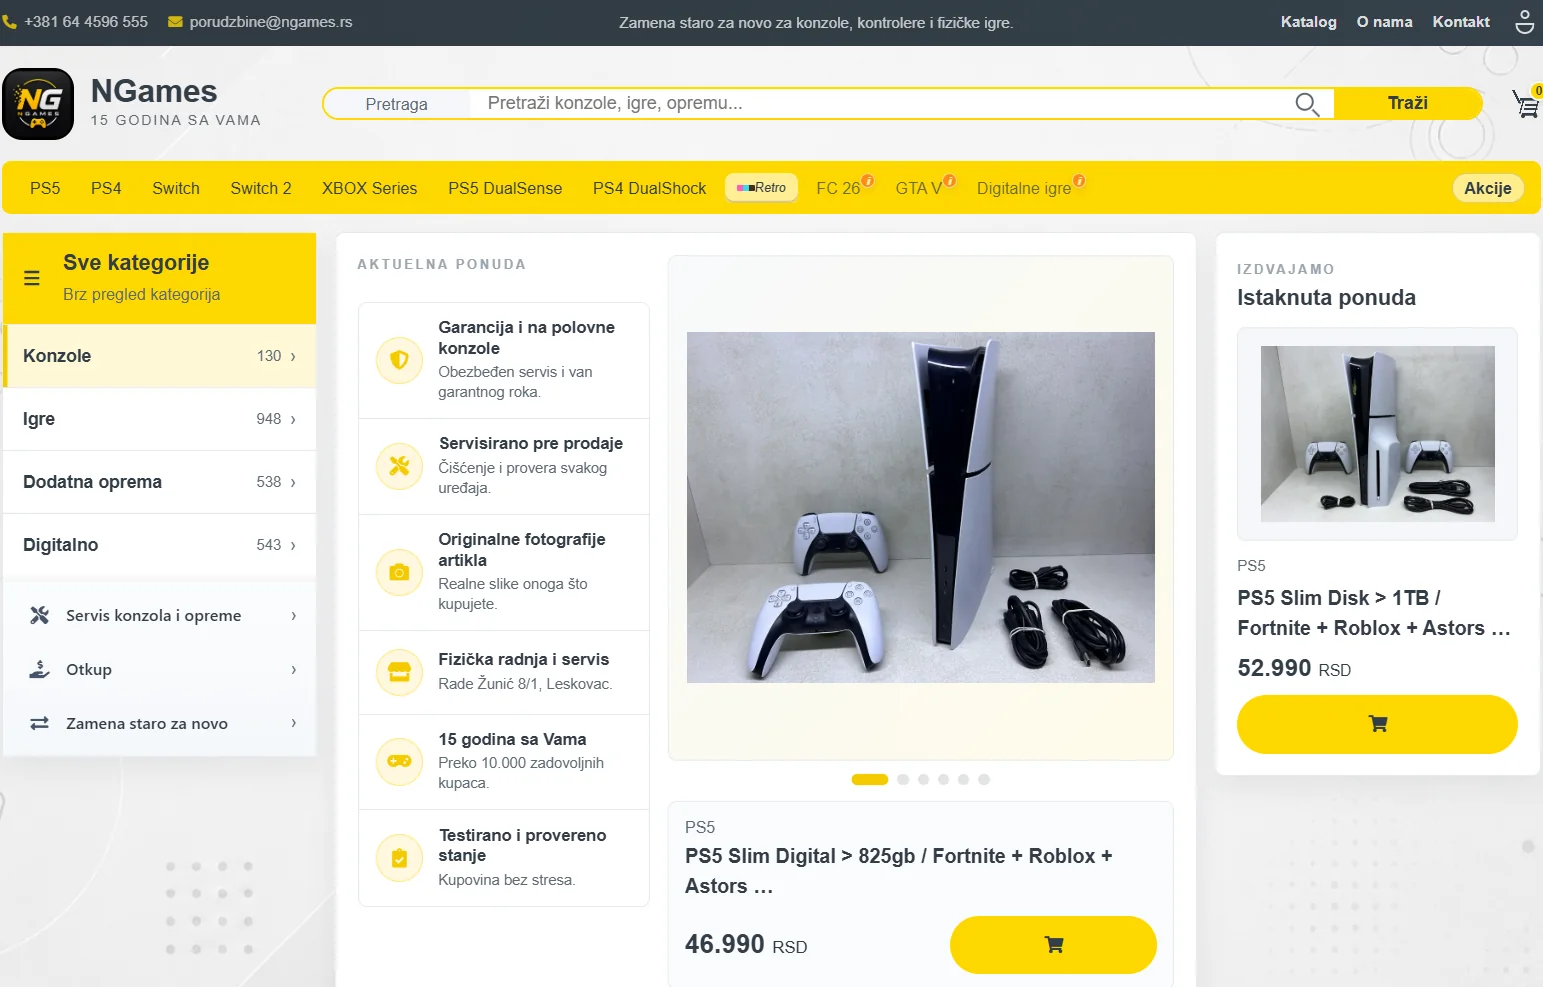Screen dimensions: 1543x987
Task: Expand Zamena staro za novo chevron
Action: 293,723
